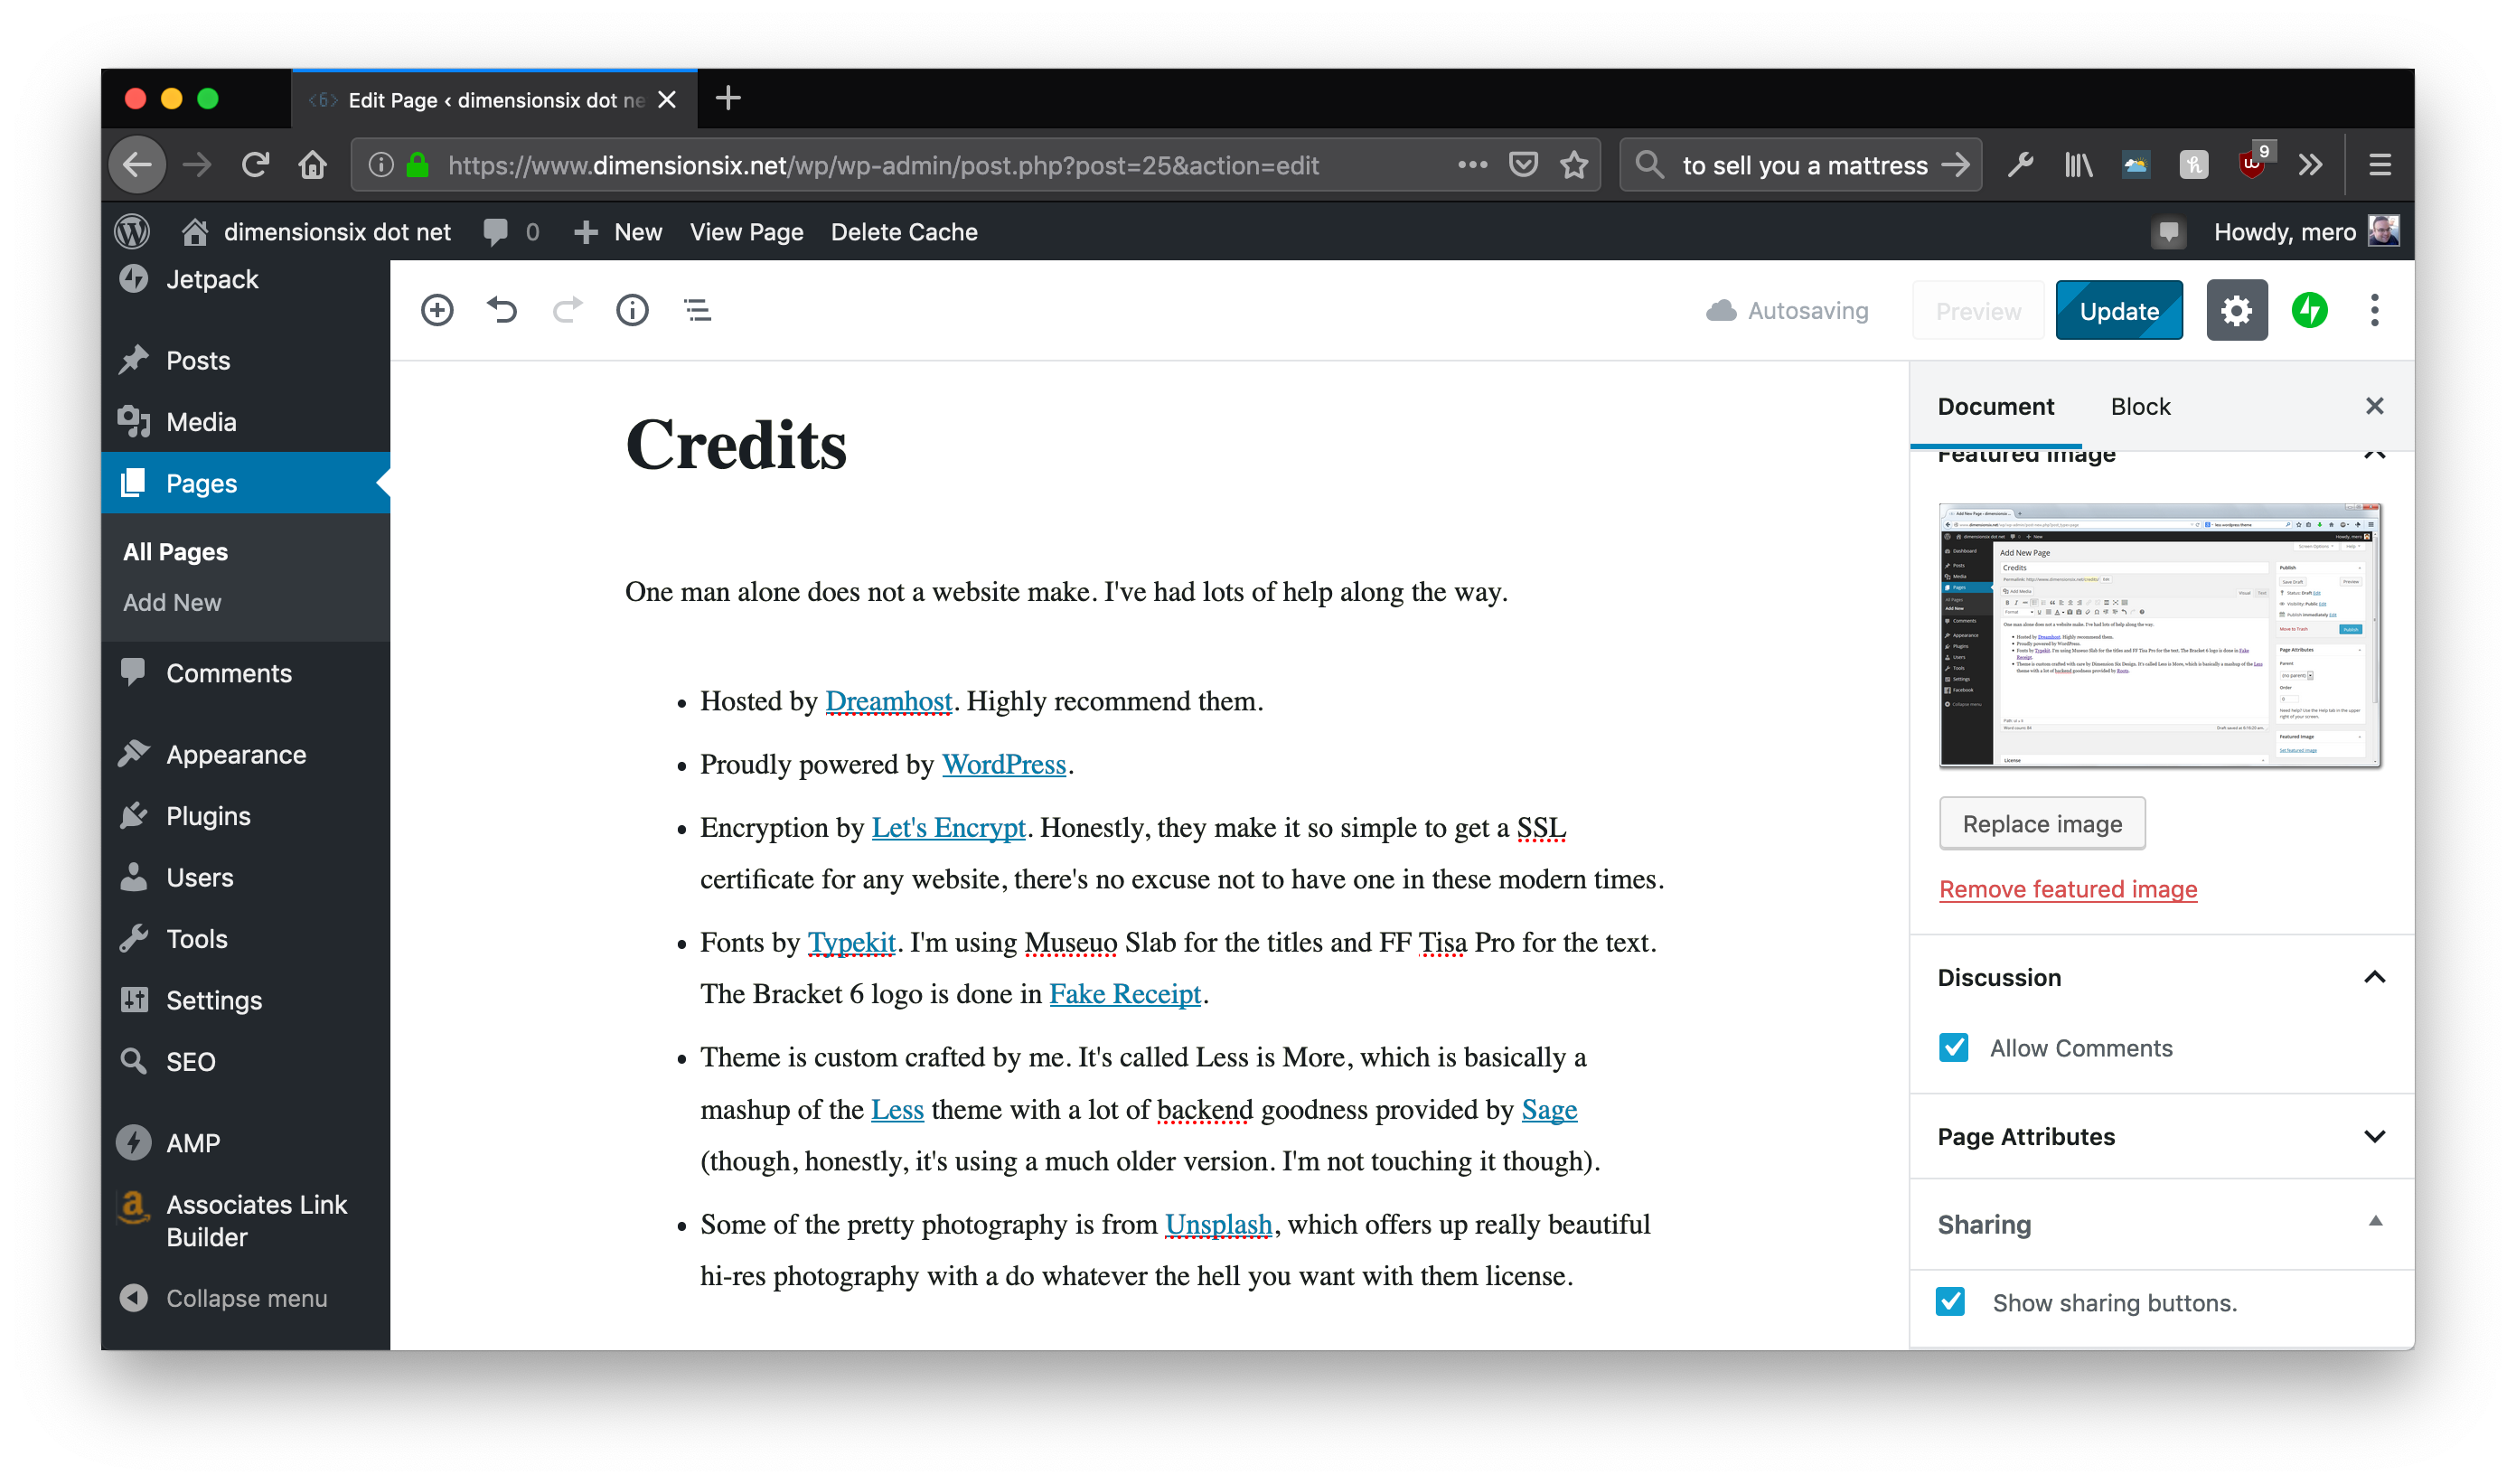
Task: Click View Page in admin bar
Action: [x=746, y=232]
